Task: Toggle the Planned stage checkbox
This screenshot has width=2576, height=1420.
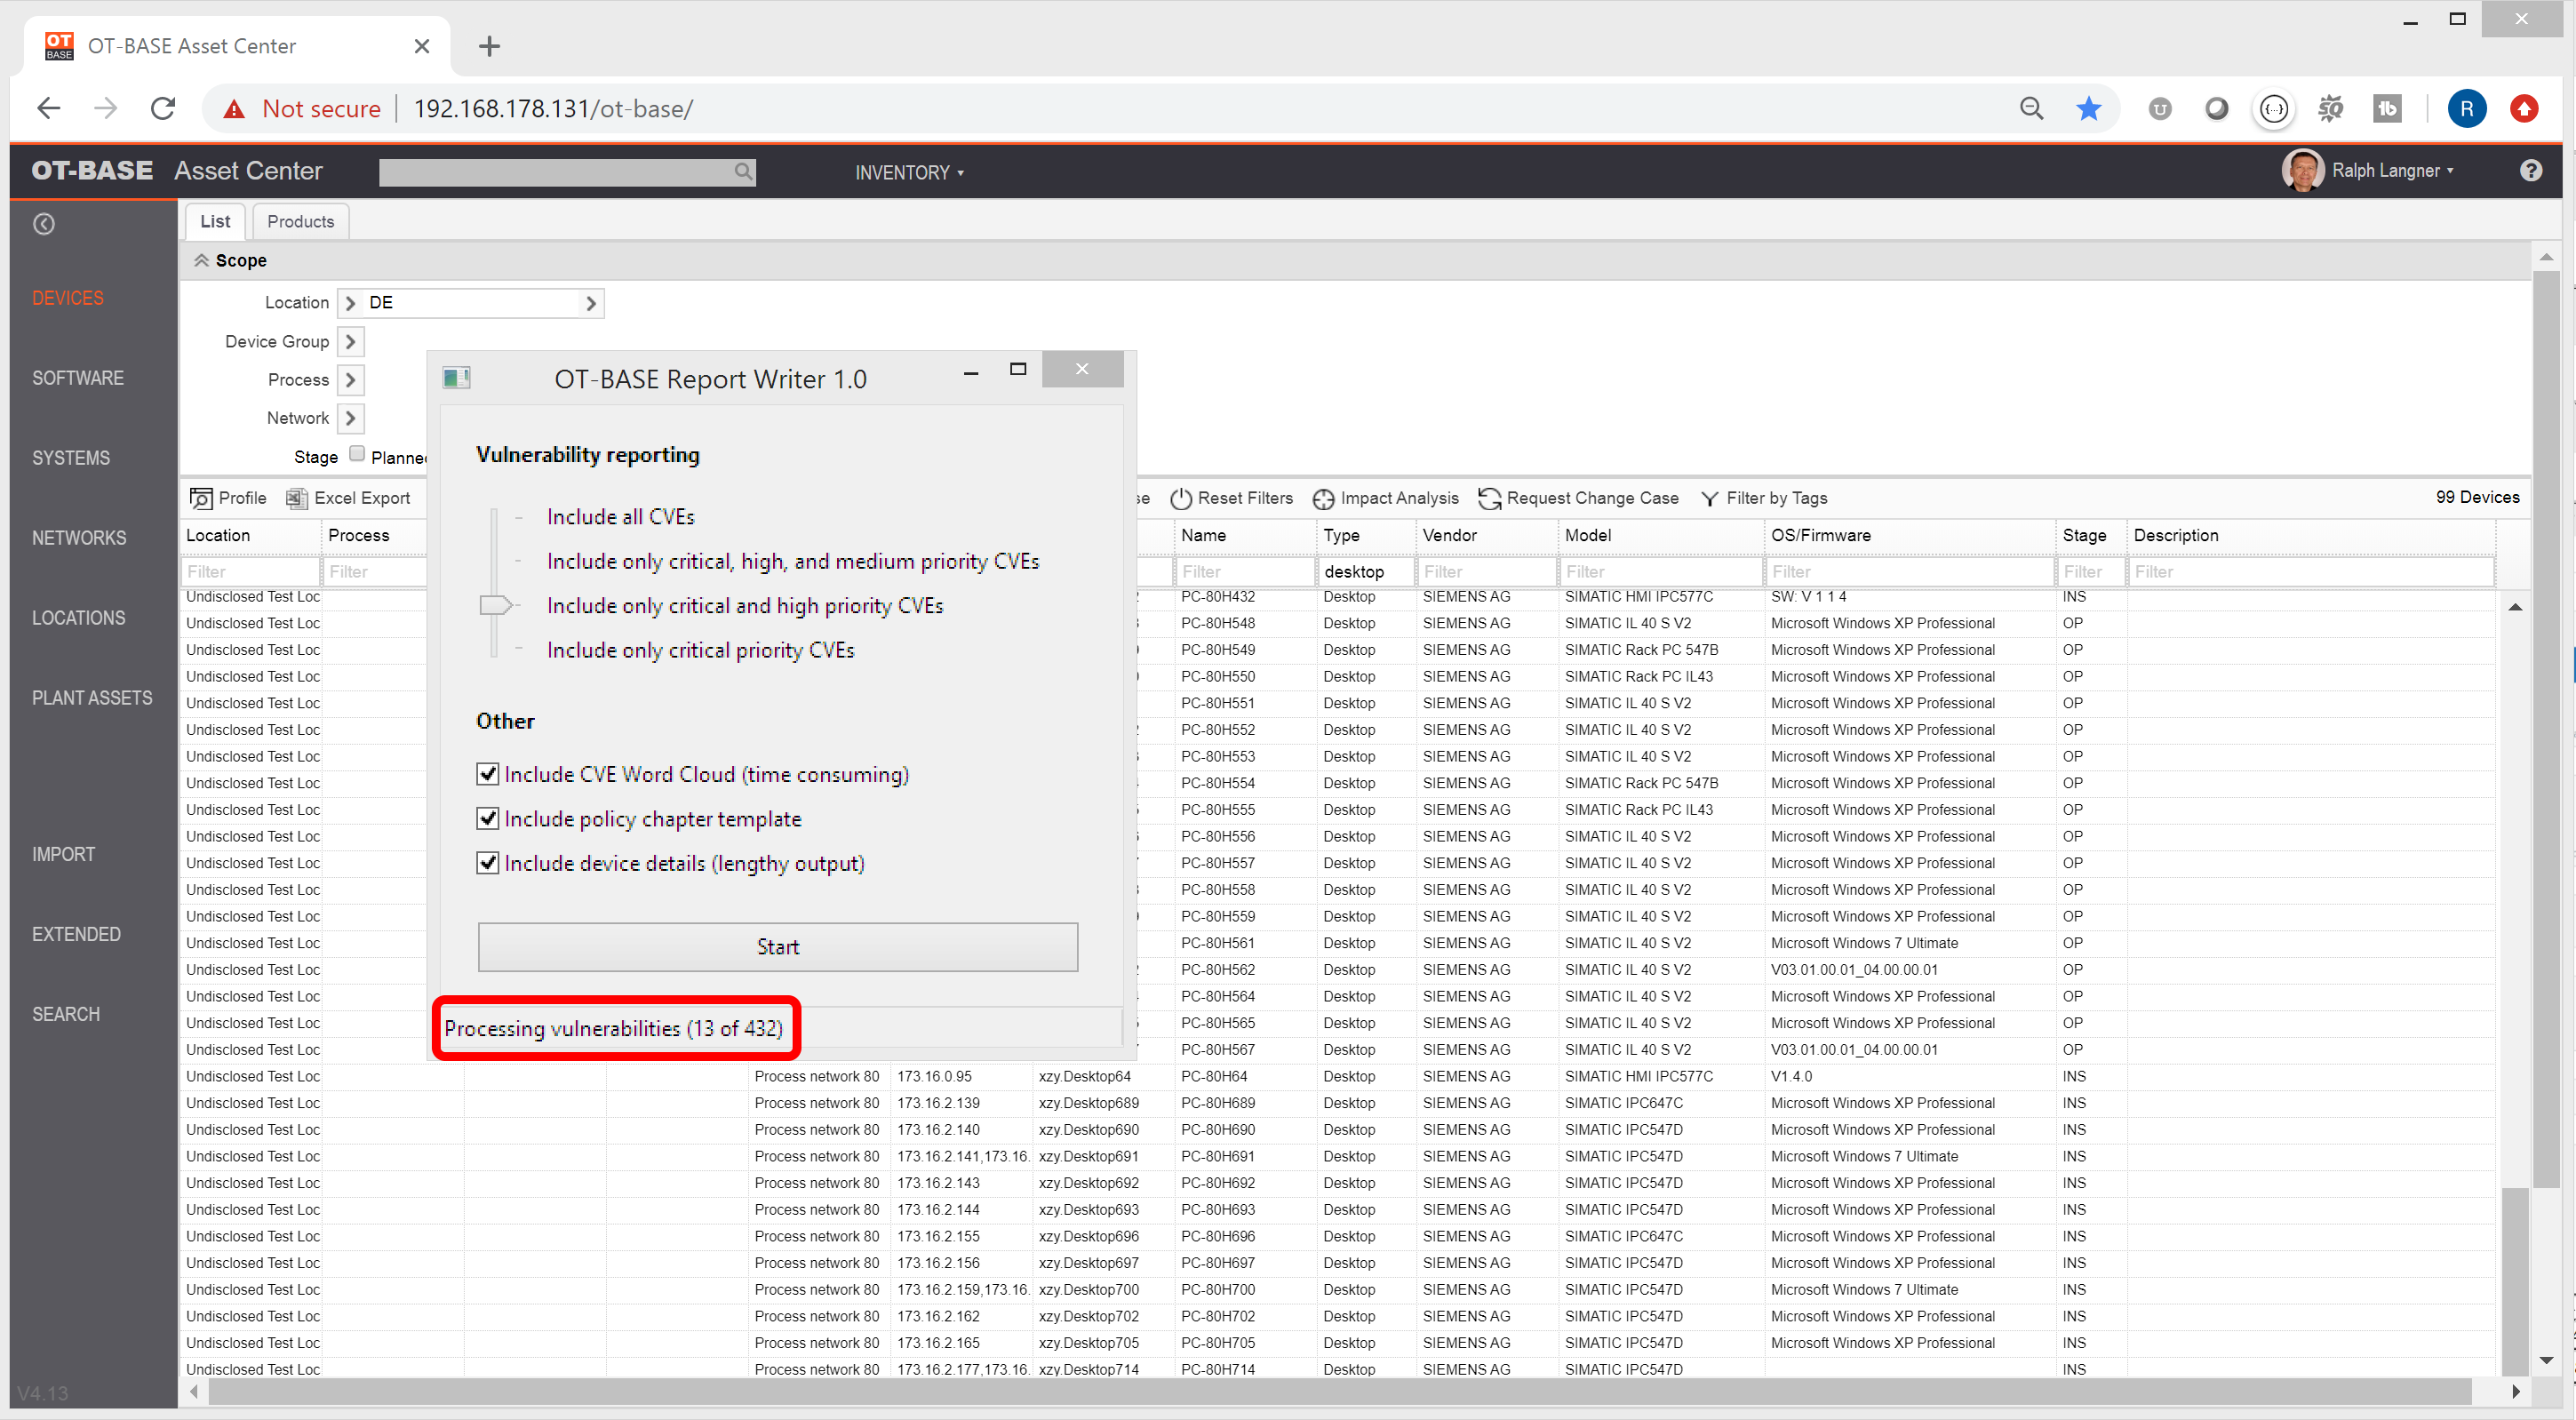Action: tap(357, 454)
